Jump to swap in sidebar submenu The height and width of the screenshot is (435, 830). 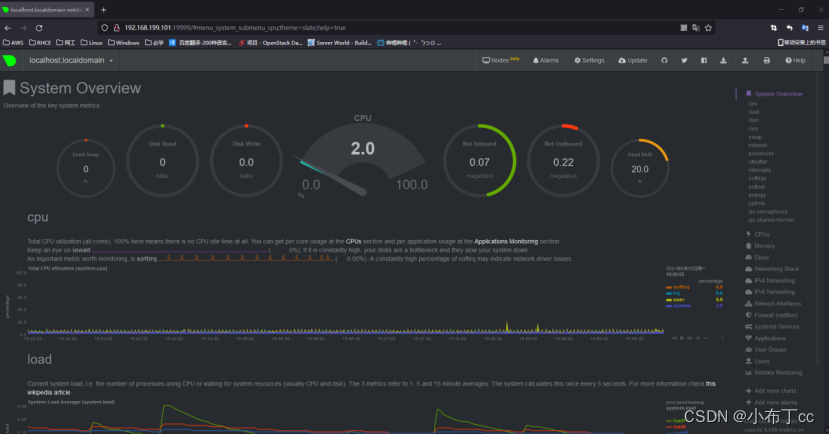pos(755,137)
